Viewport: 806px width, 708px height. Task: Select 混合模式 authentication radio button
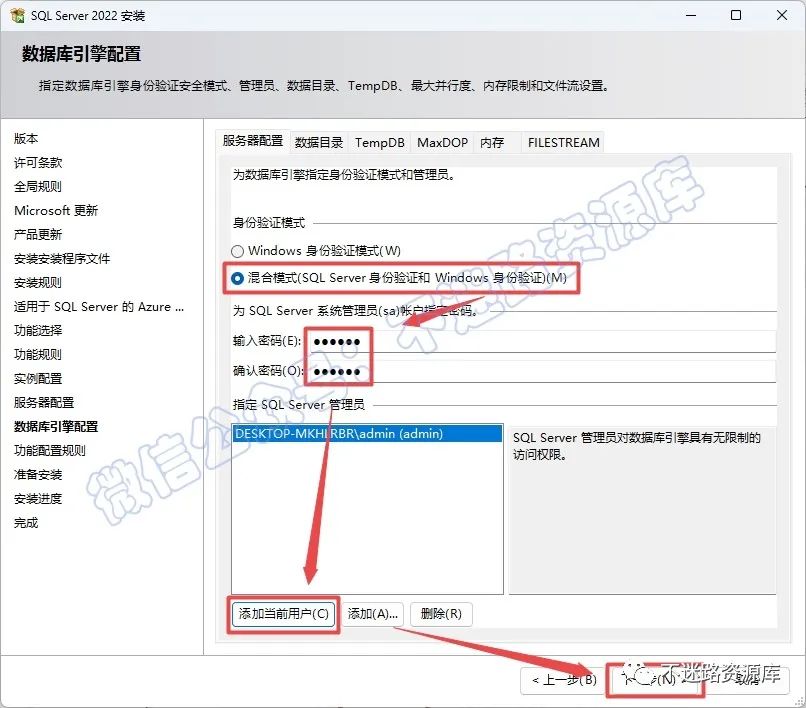[x=237, y=278]
